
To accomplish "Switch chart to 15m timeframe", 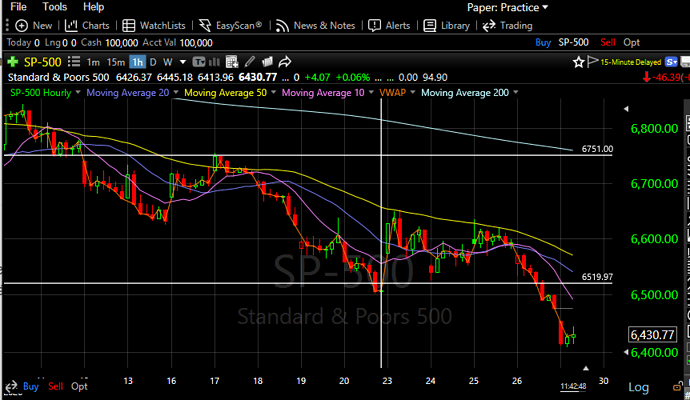I will pyautogui.click(x=116, y=62).
